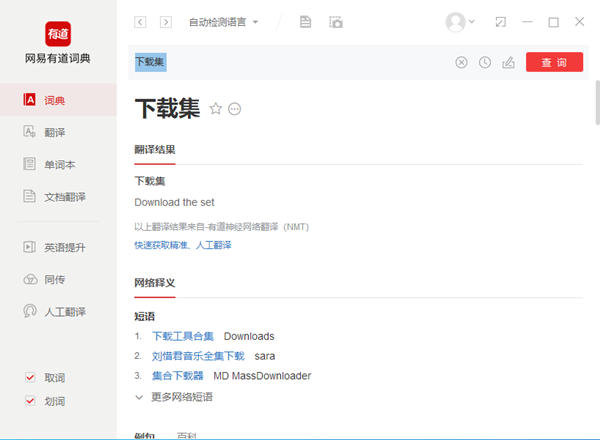Click the NMT source note text
Screen dimensions: 600x440
222,227
